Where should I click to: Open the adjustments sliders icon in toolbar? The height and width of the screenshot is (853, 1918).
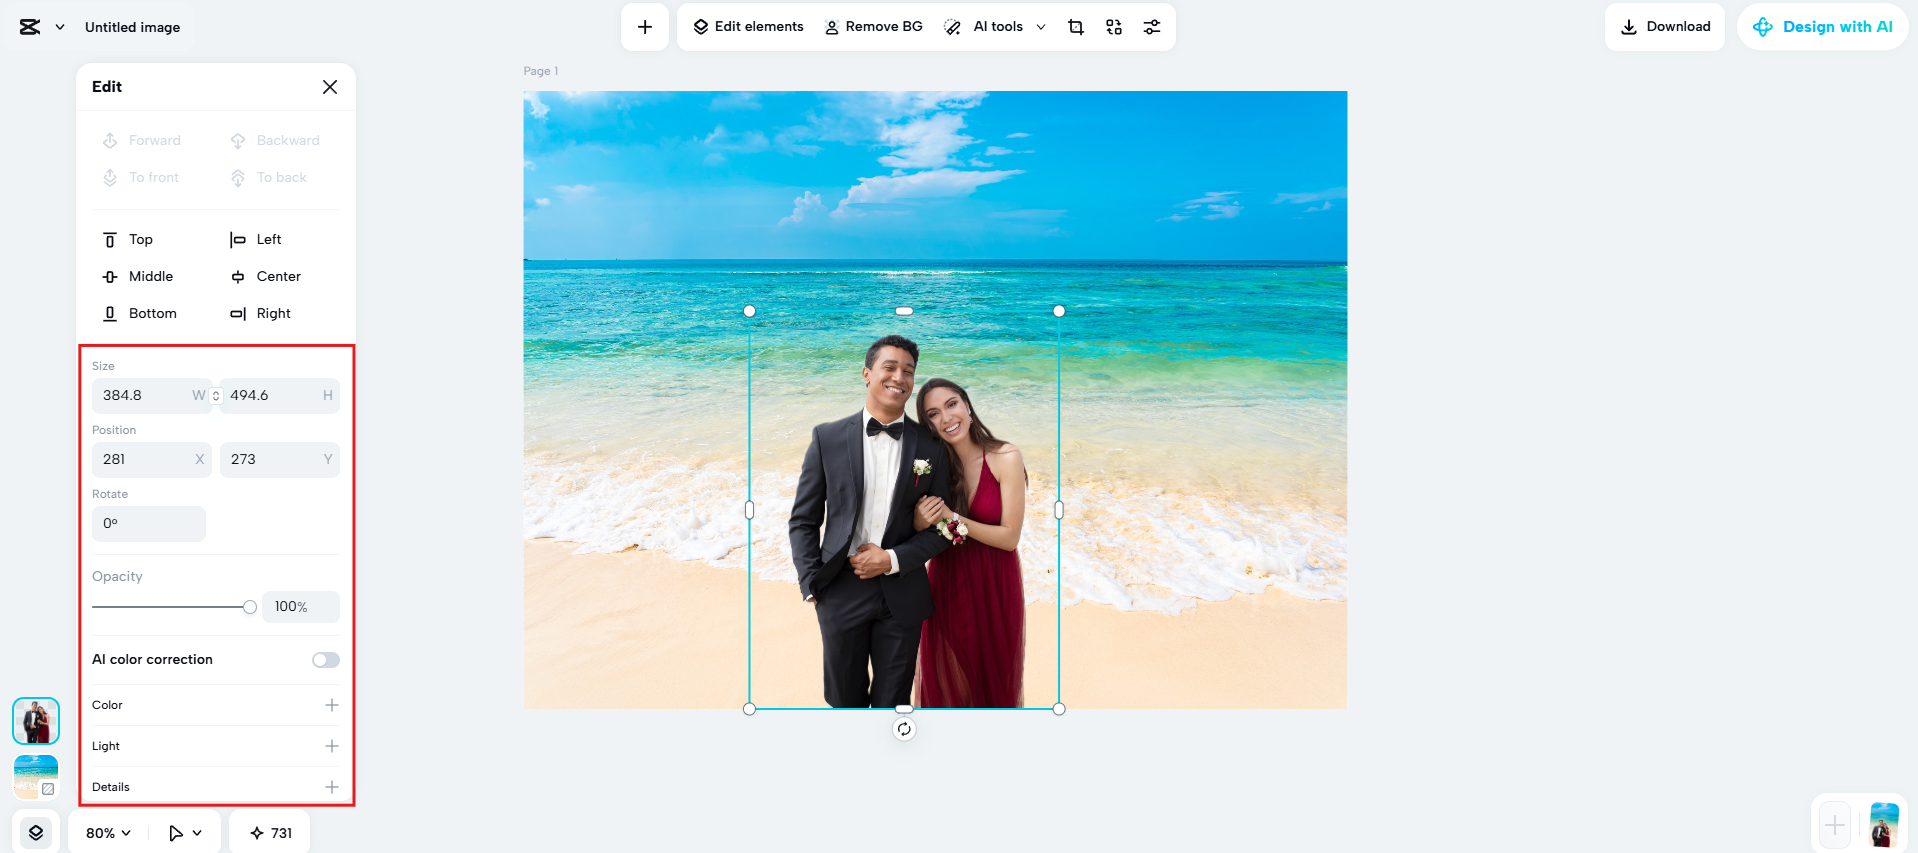[1152, 27]
